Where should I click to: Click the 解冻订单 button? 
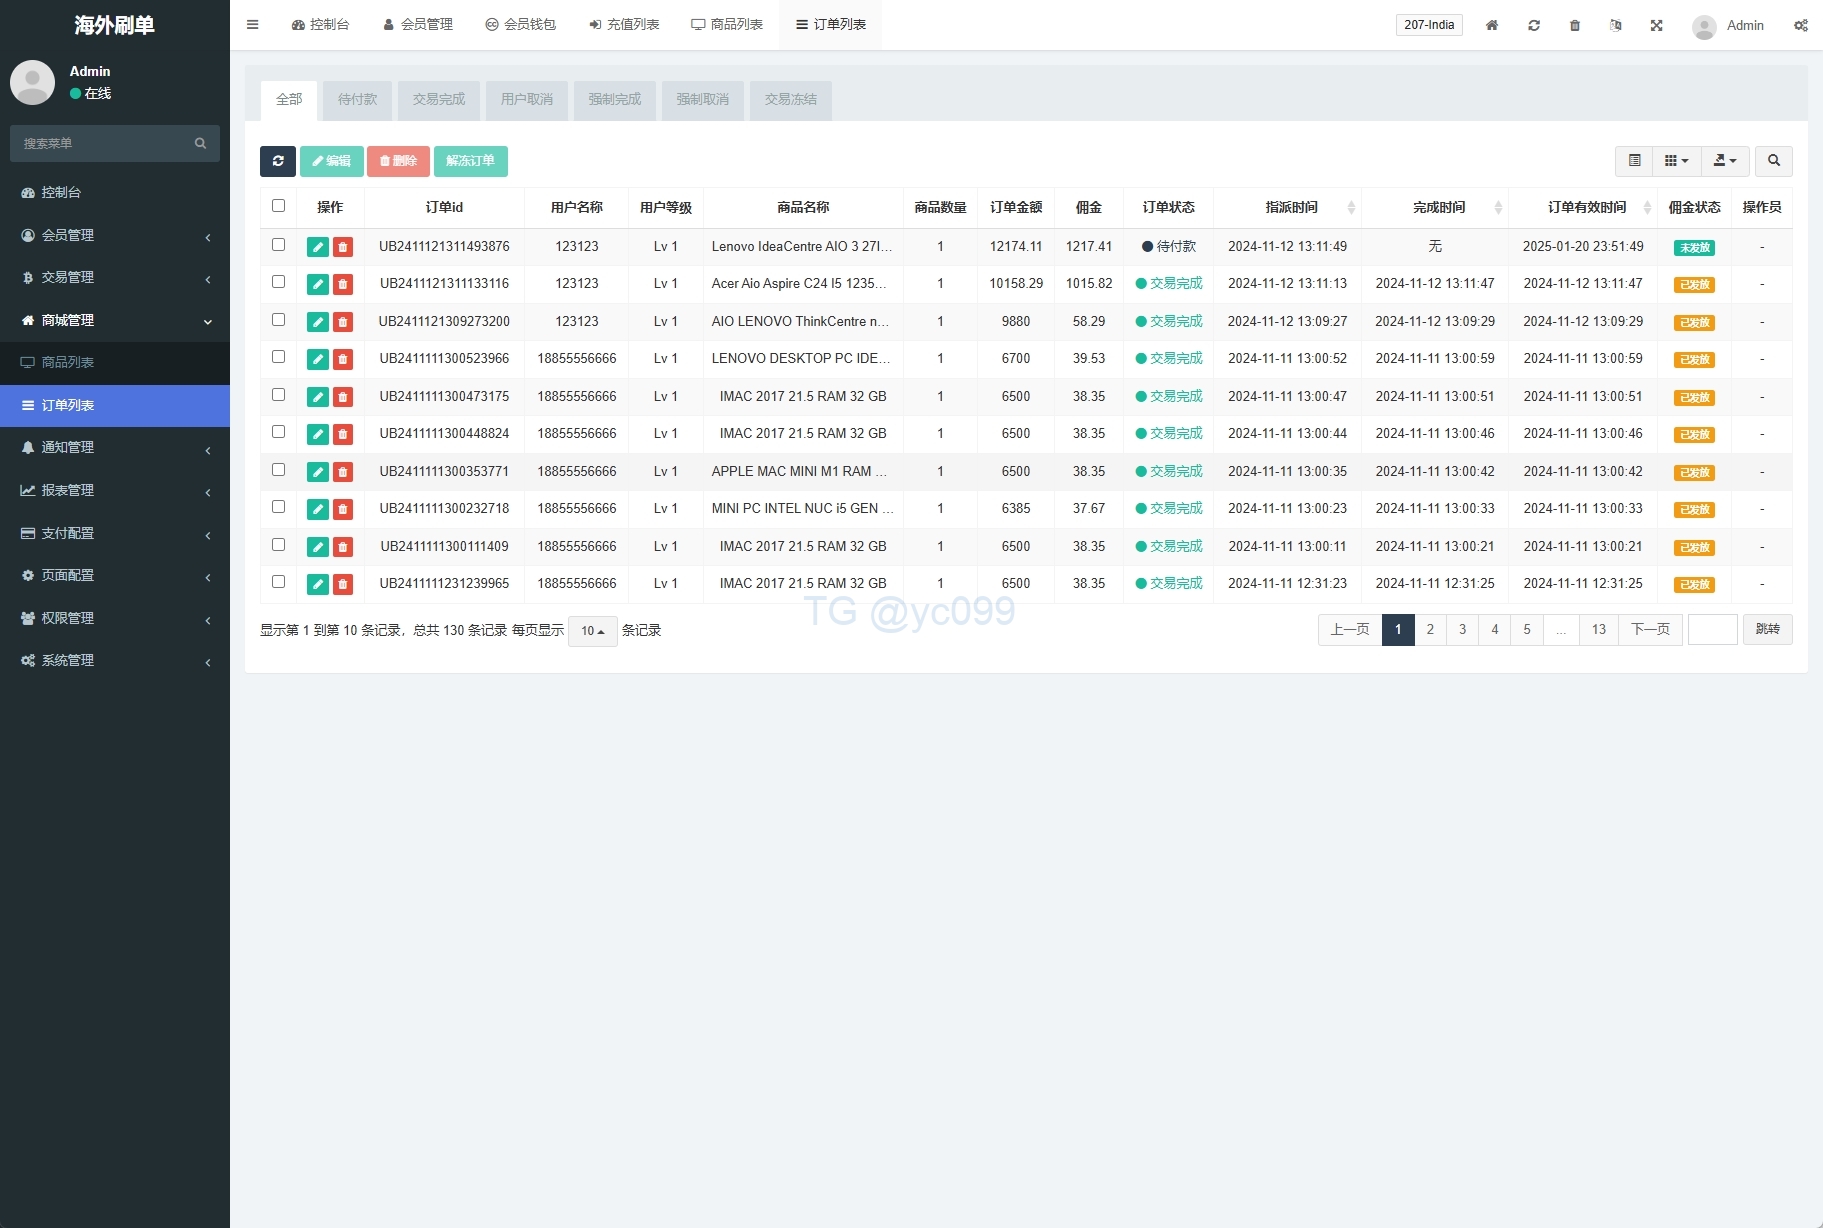pos(470,161)
